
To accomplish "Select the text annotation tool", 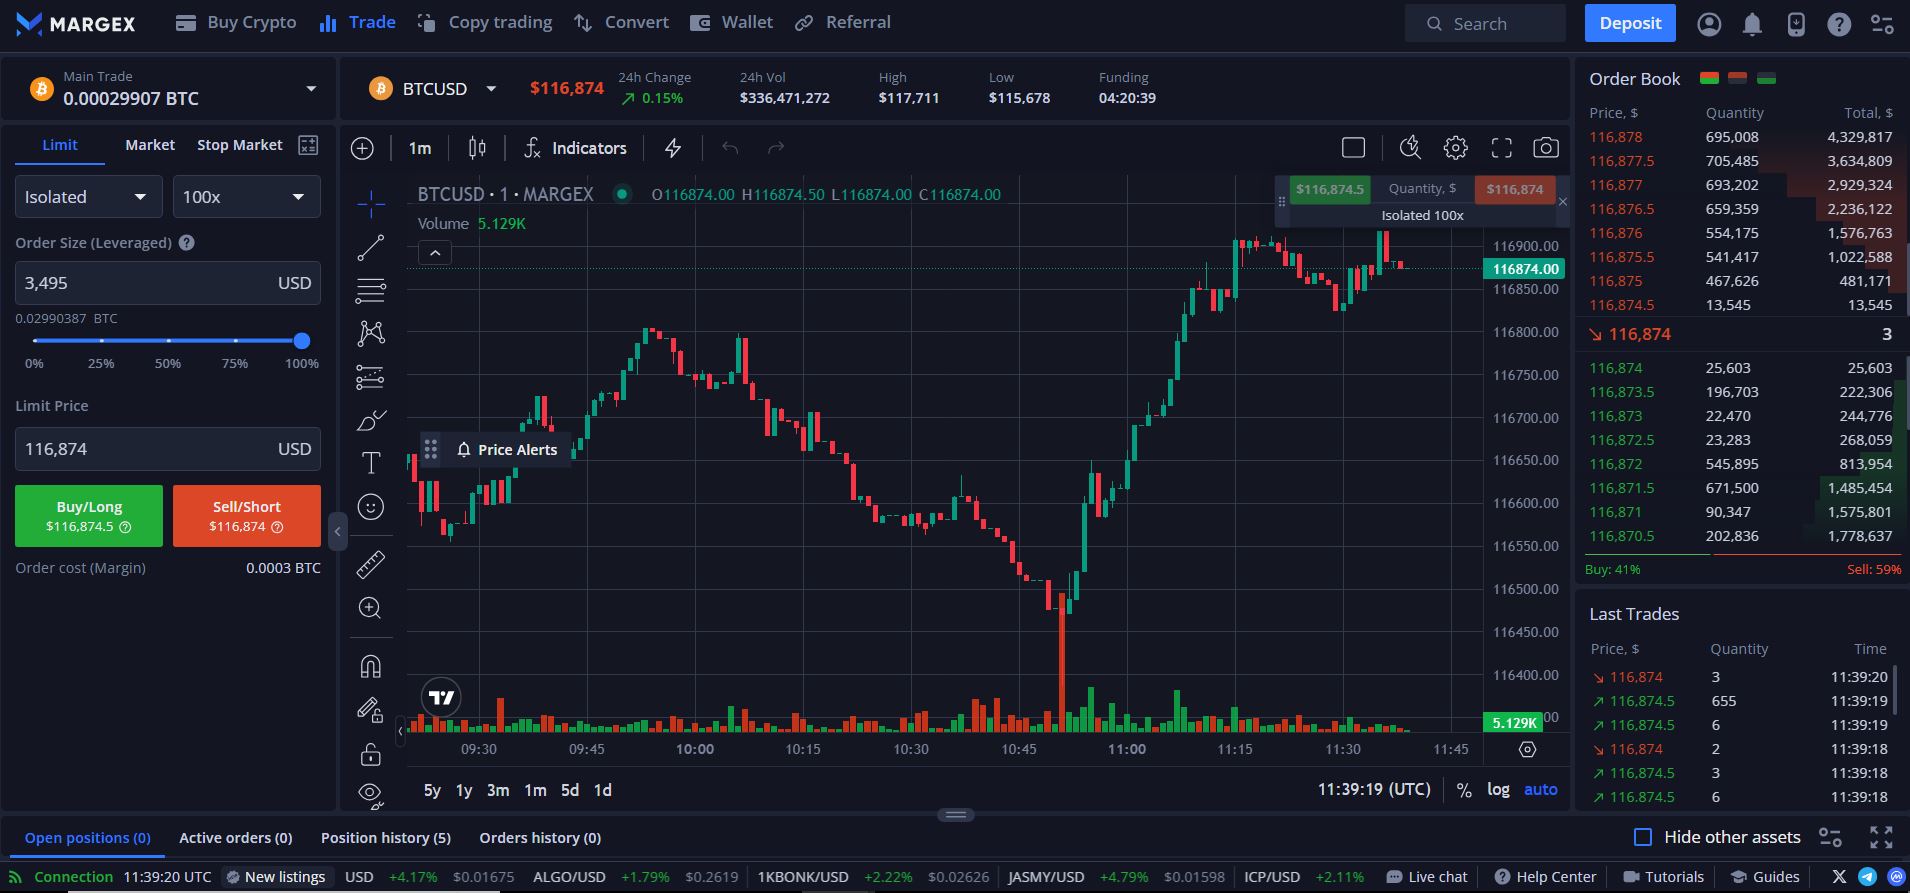I will pos(371,463).
